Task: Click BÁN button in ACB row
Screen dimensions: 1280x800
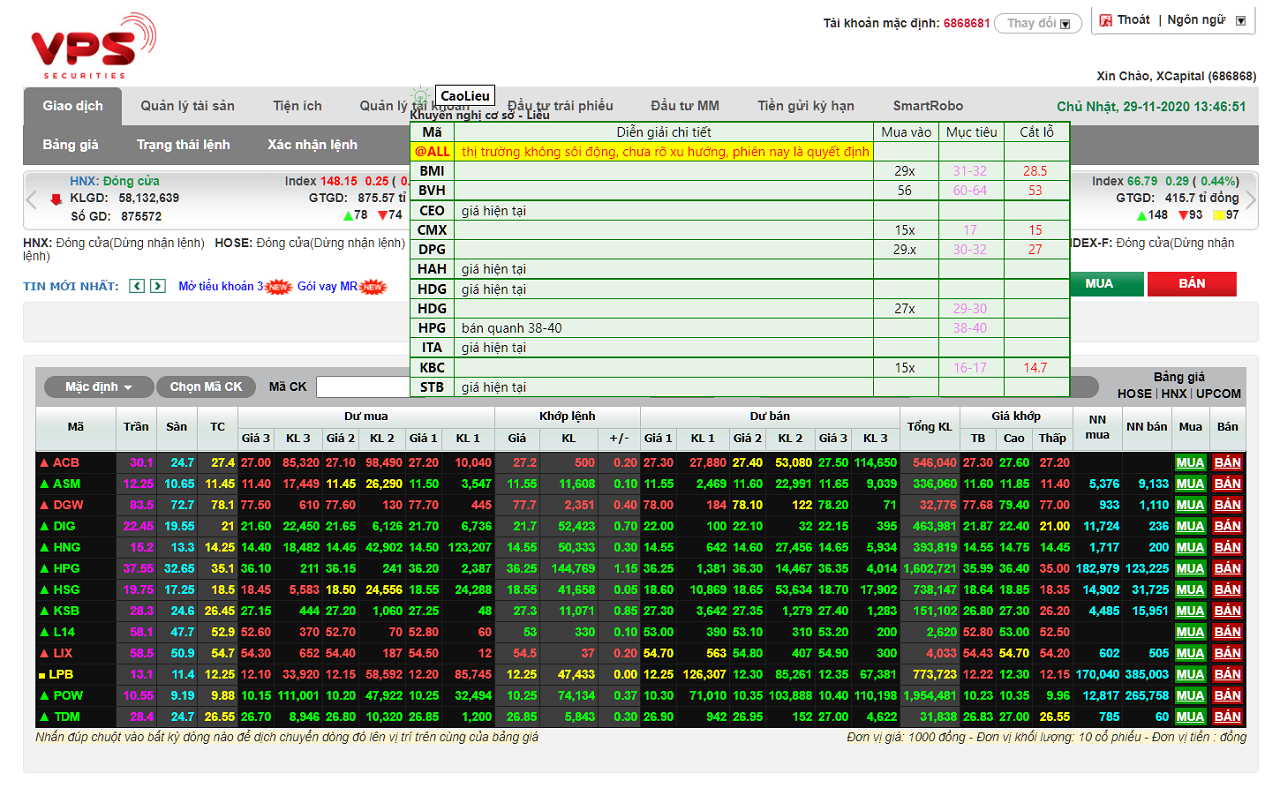Action: (x=1227, y=463)
